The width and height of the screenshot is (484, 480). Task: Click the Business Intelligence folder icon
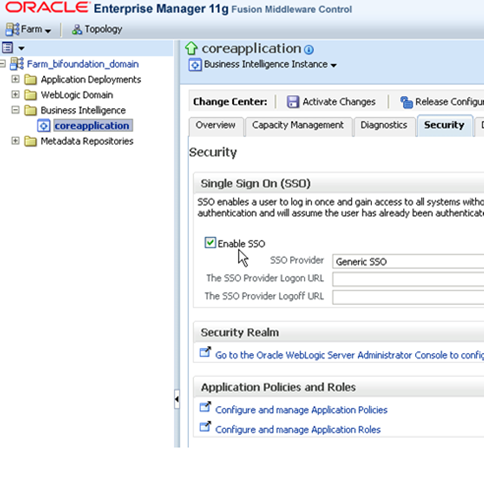tap(31, 110)
